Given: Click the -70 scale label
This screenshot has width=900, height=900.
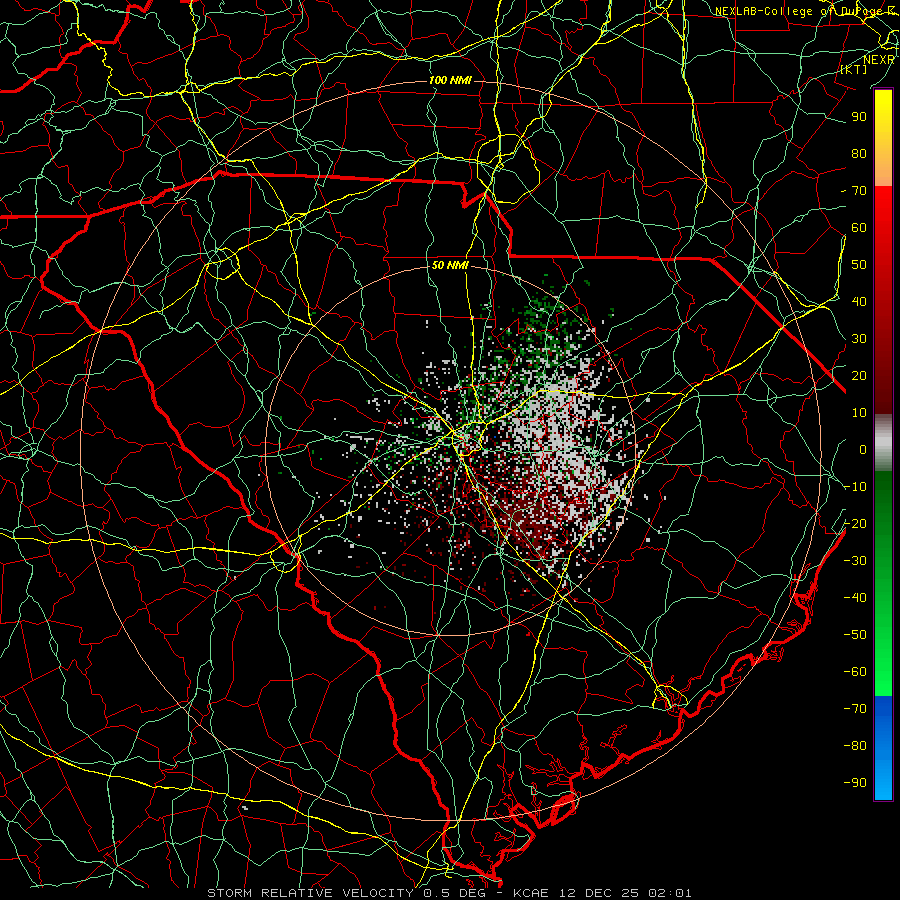Looking at the screenshot, I should (856, 709).
